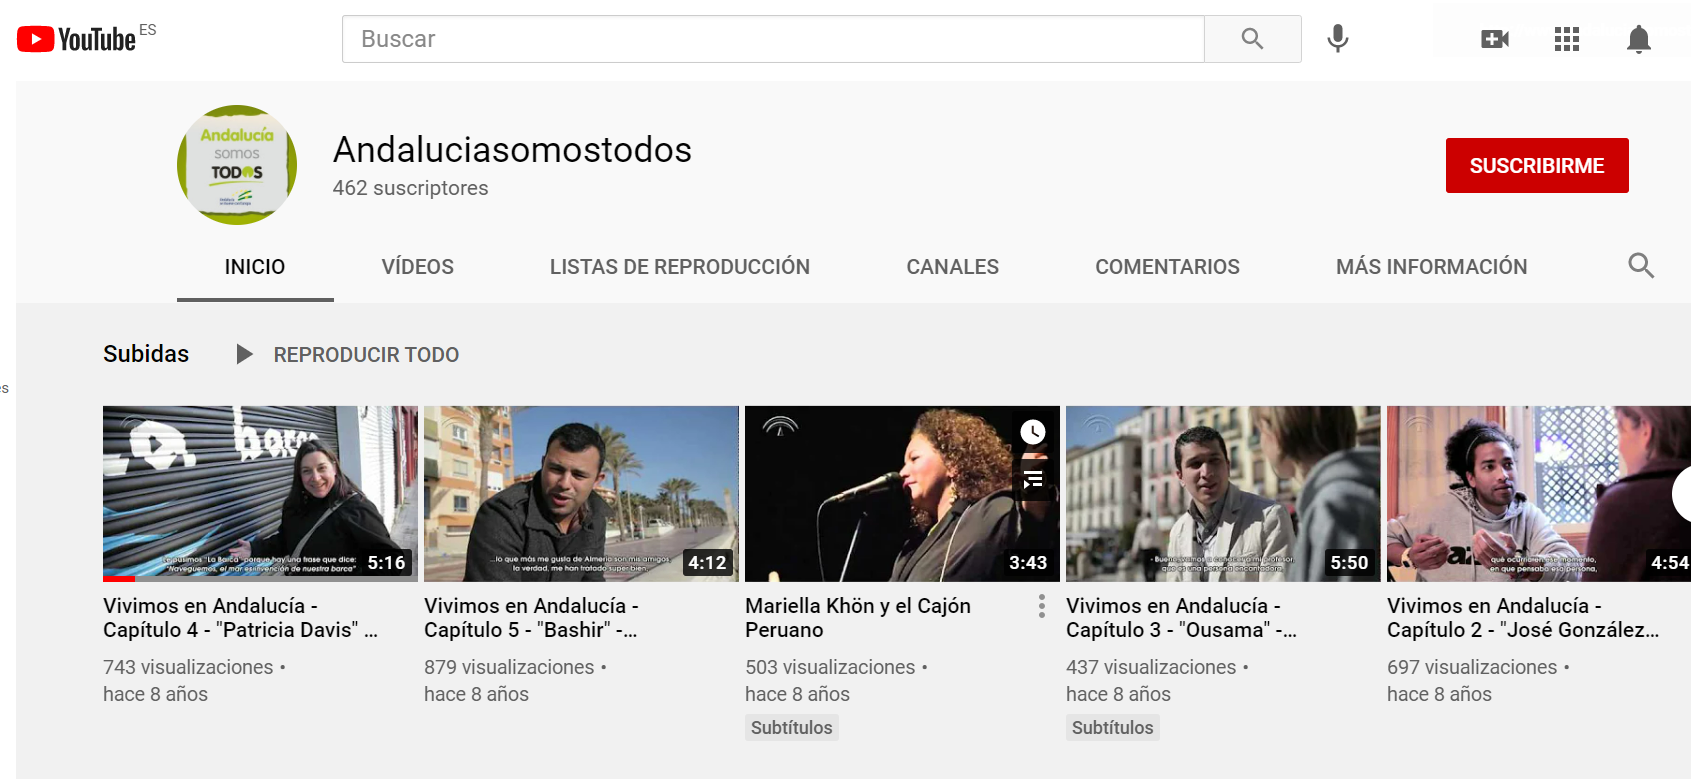Open Mariella Khön video options menu
The image size is (1691, 779).
click(1041, 606)
